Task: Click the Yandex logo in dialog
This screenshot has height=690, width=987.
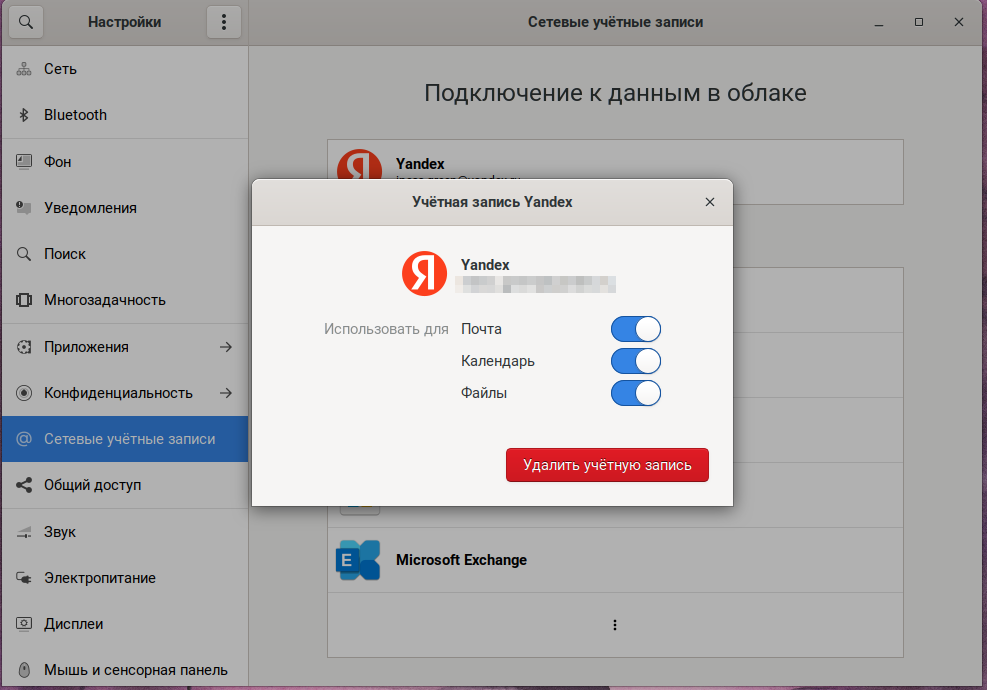Action: tap(425, 273)
